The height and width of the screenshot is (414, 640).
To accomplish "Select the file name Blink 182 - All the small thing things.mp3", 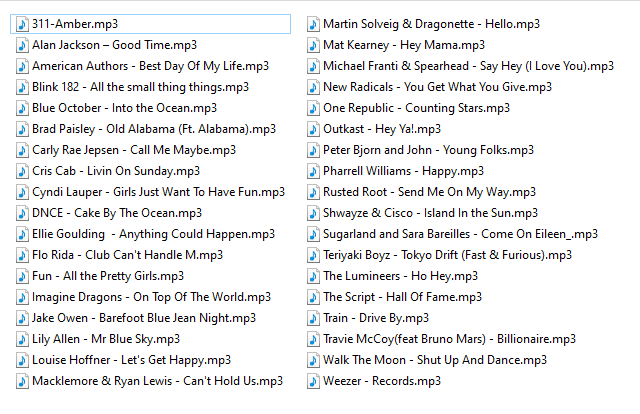I will coord(140,87).
